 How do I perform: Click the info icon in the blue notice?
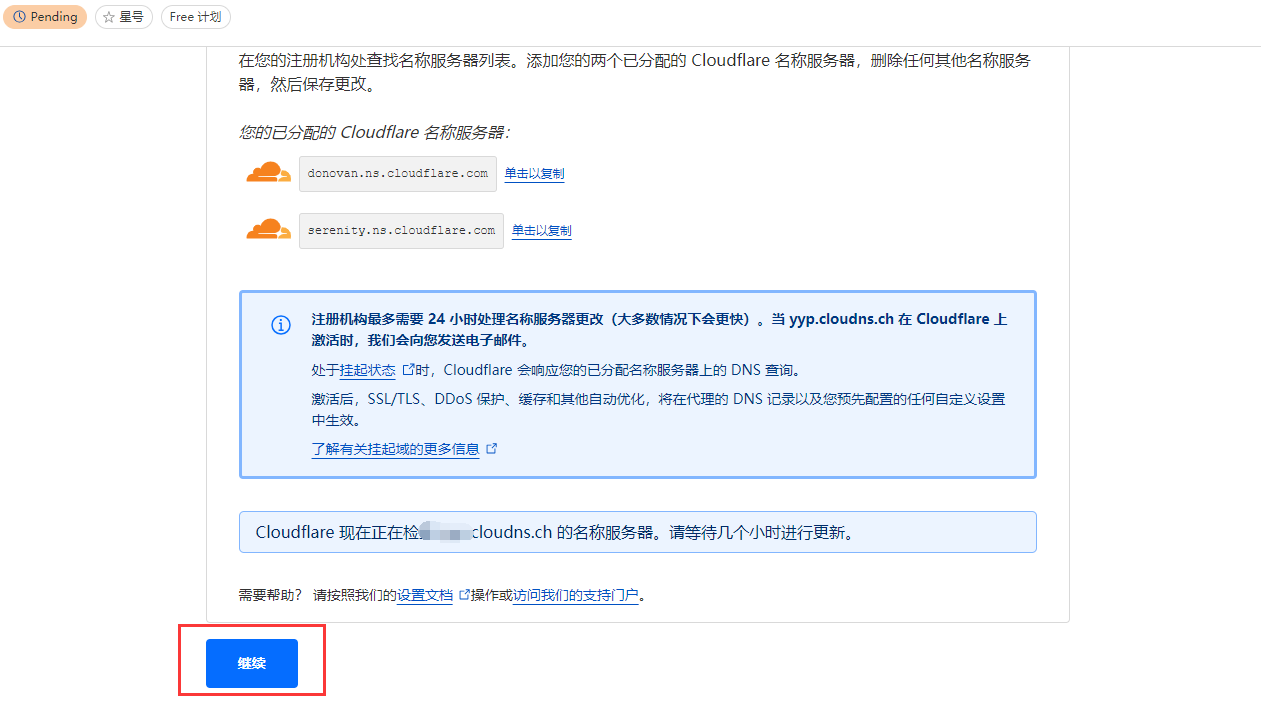[x=281, y=325]
